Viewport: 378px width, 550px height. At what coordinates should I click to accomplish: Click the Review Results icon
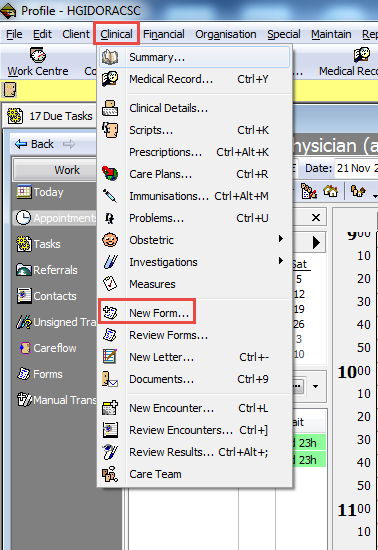(x=110, y=452)
